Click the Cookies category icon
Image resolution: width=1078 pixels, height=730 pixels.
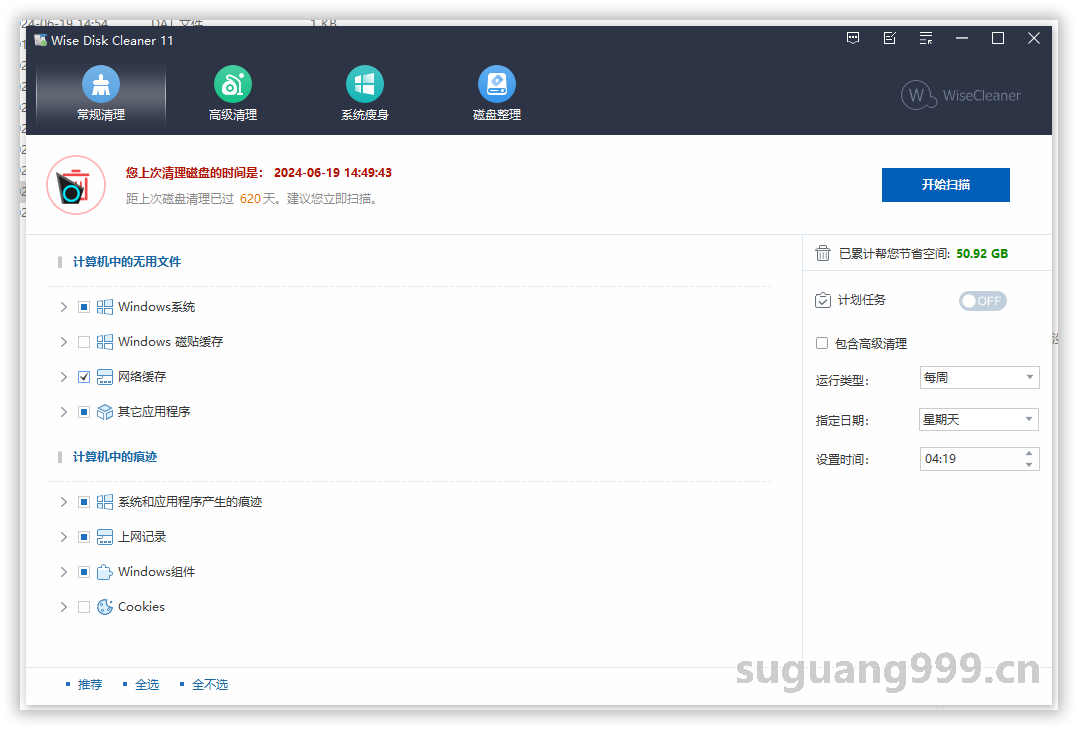pos(105,607)
